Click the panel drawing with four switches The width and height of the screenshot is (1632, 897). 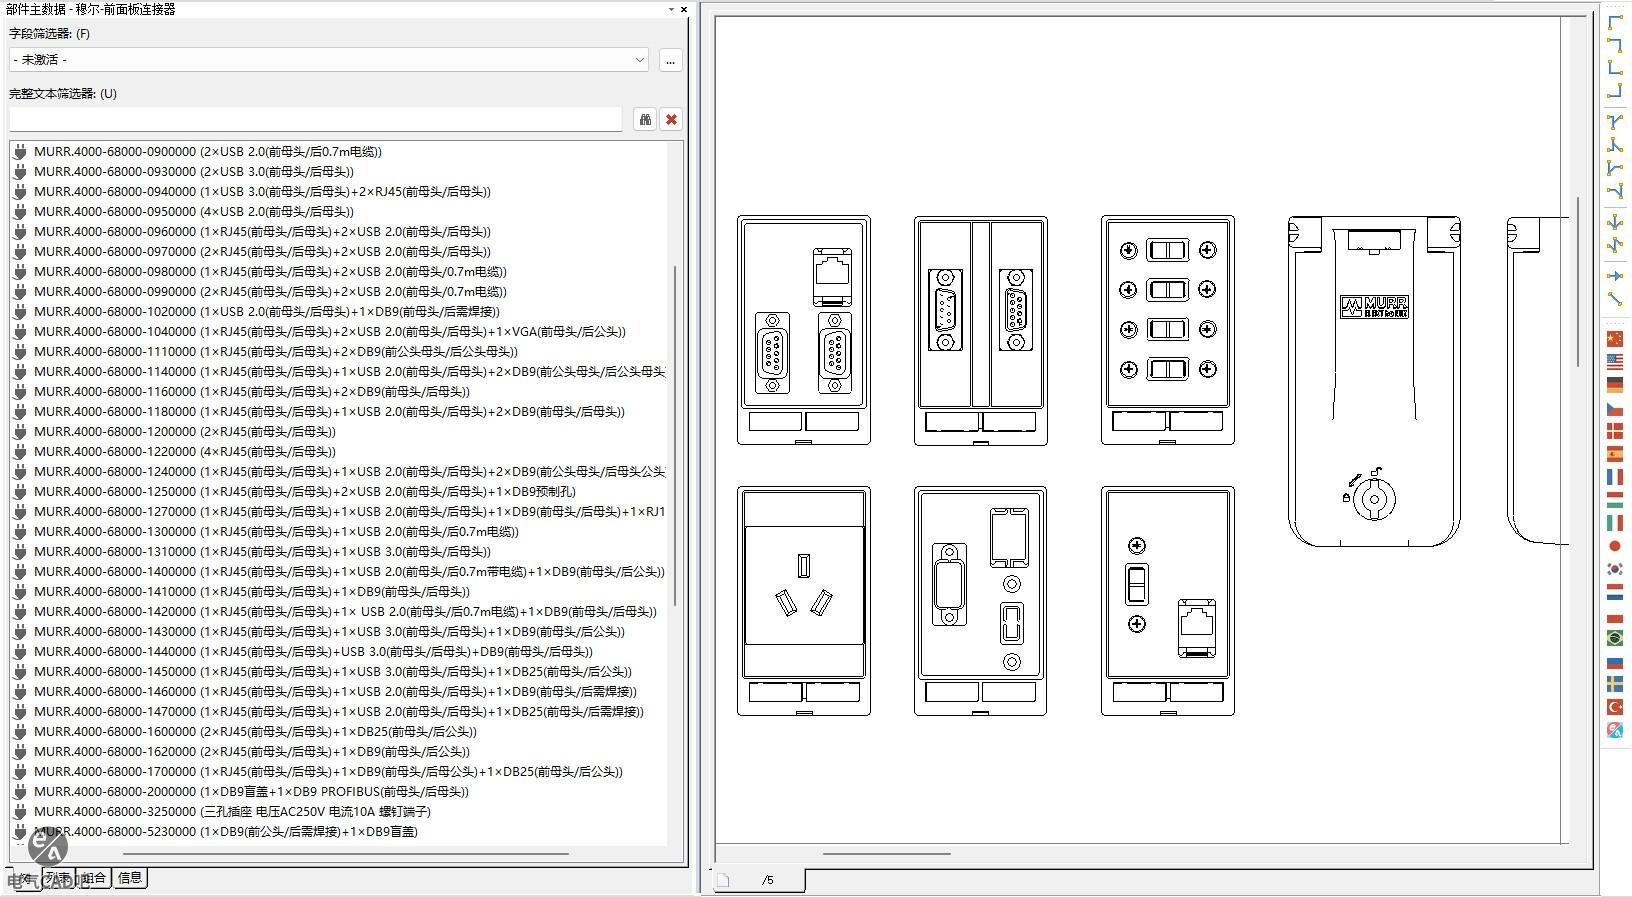tap(1168, 330)
